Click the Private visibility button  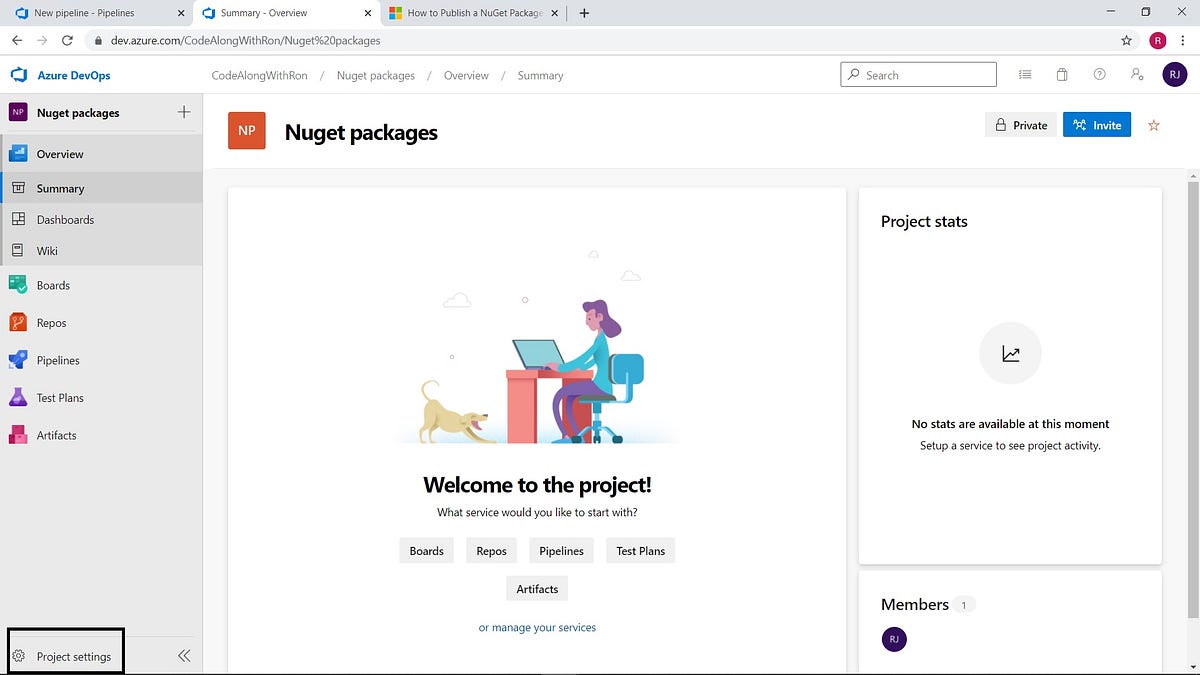pyautogui.click(x=1020, y=125)
